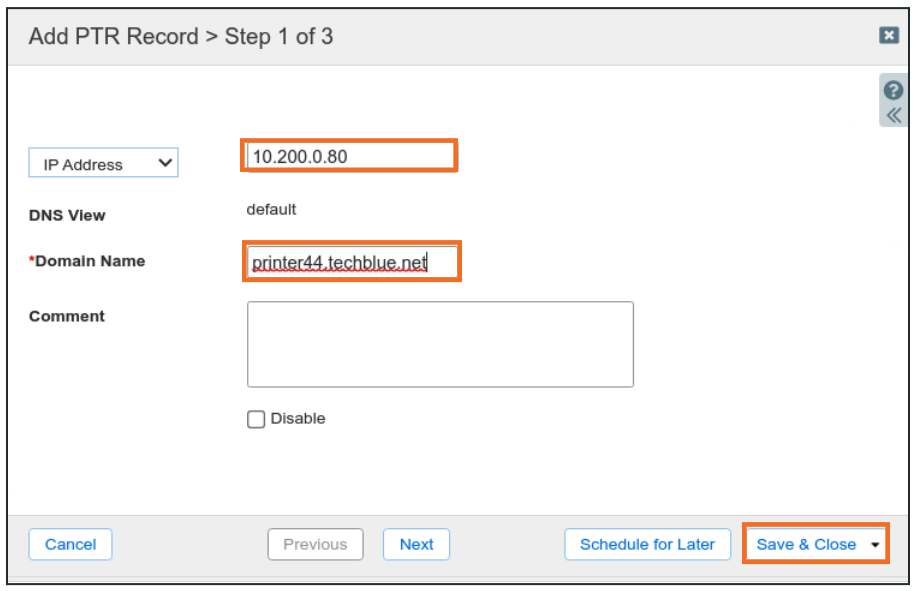Close the Add PTR Record dialog

point(888,35)
